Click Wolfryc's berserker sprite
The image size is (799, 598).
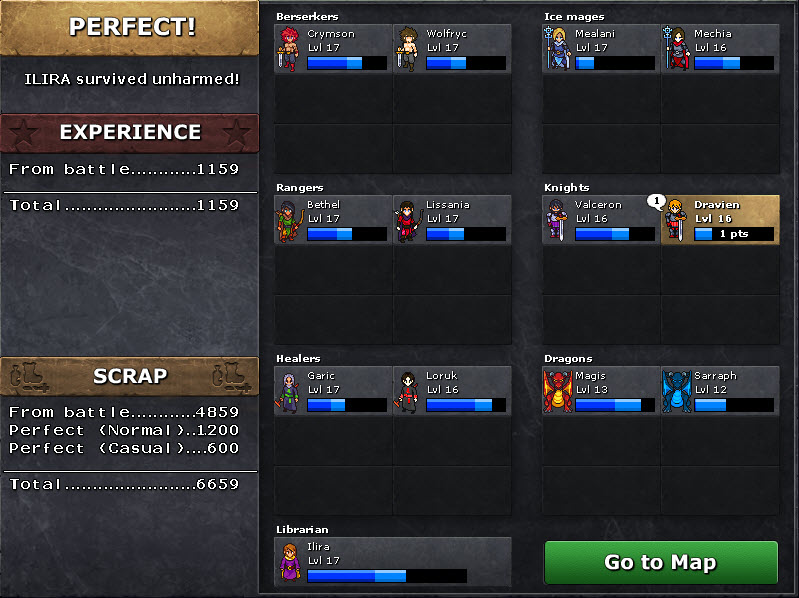click(407, 49)
